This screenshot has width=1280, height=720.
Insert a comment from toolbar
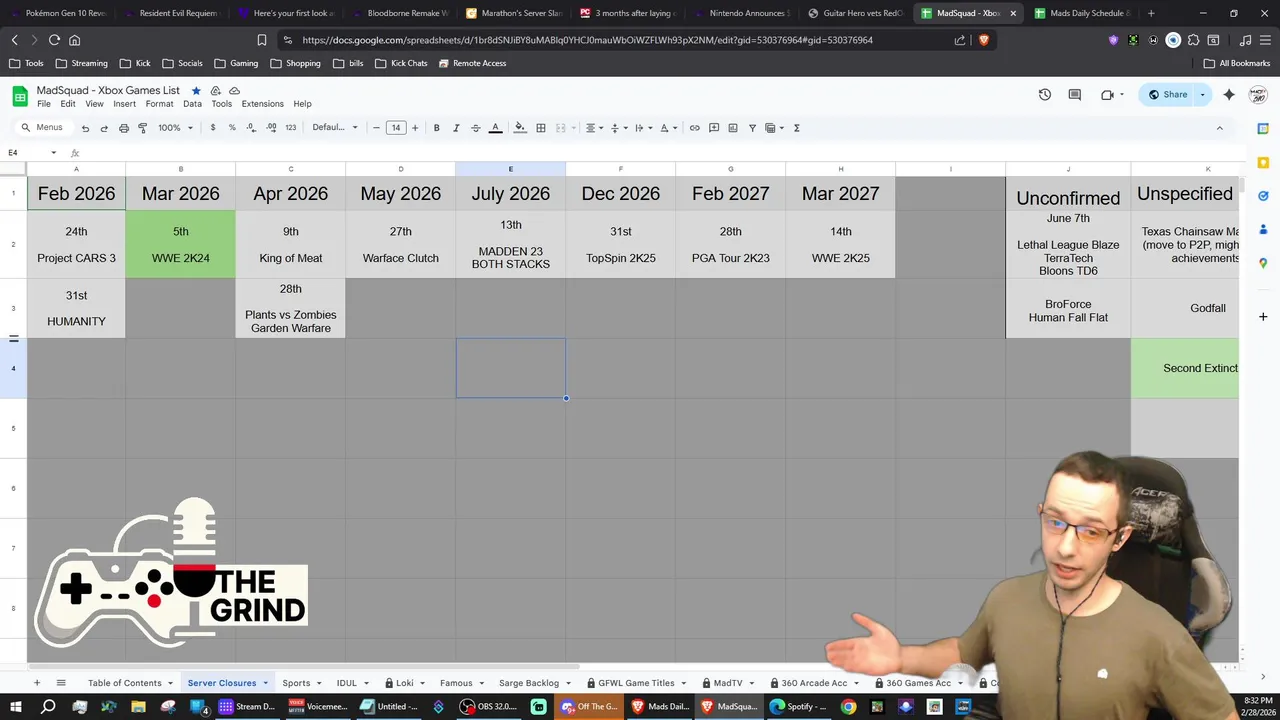713,128
